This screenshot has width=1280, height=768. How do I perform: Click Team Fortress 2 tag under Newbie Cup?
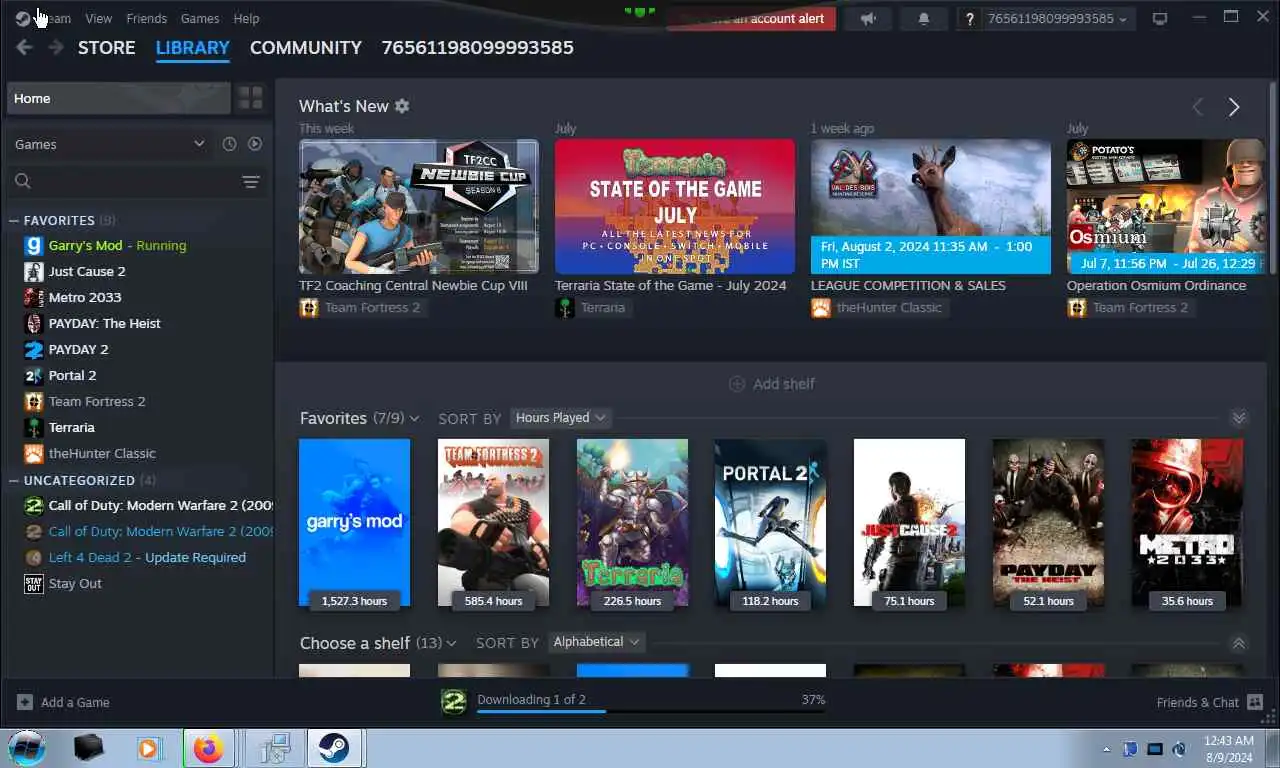(361, 308)
